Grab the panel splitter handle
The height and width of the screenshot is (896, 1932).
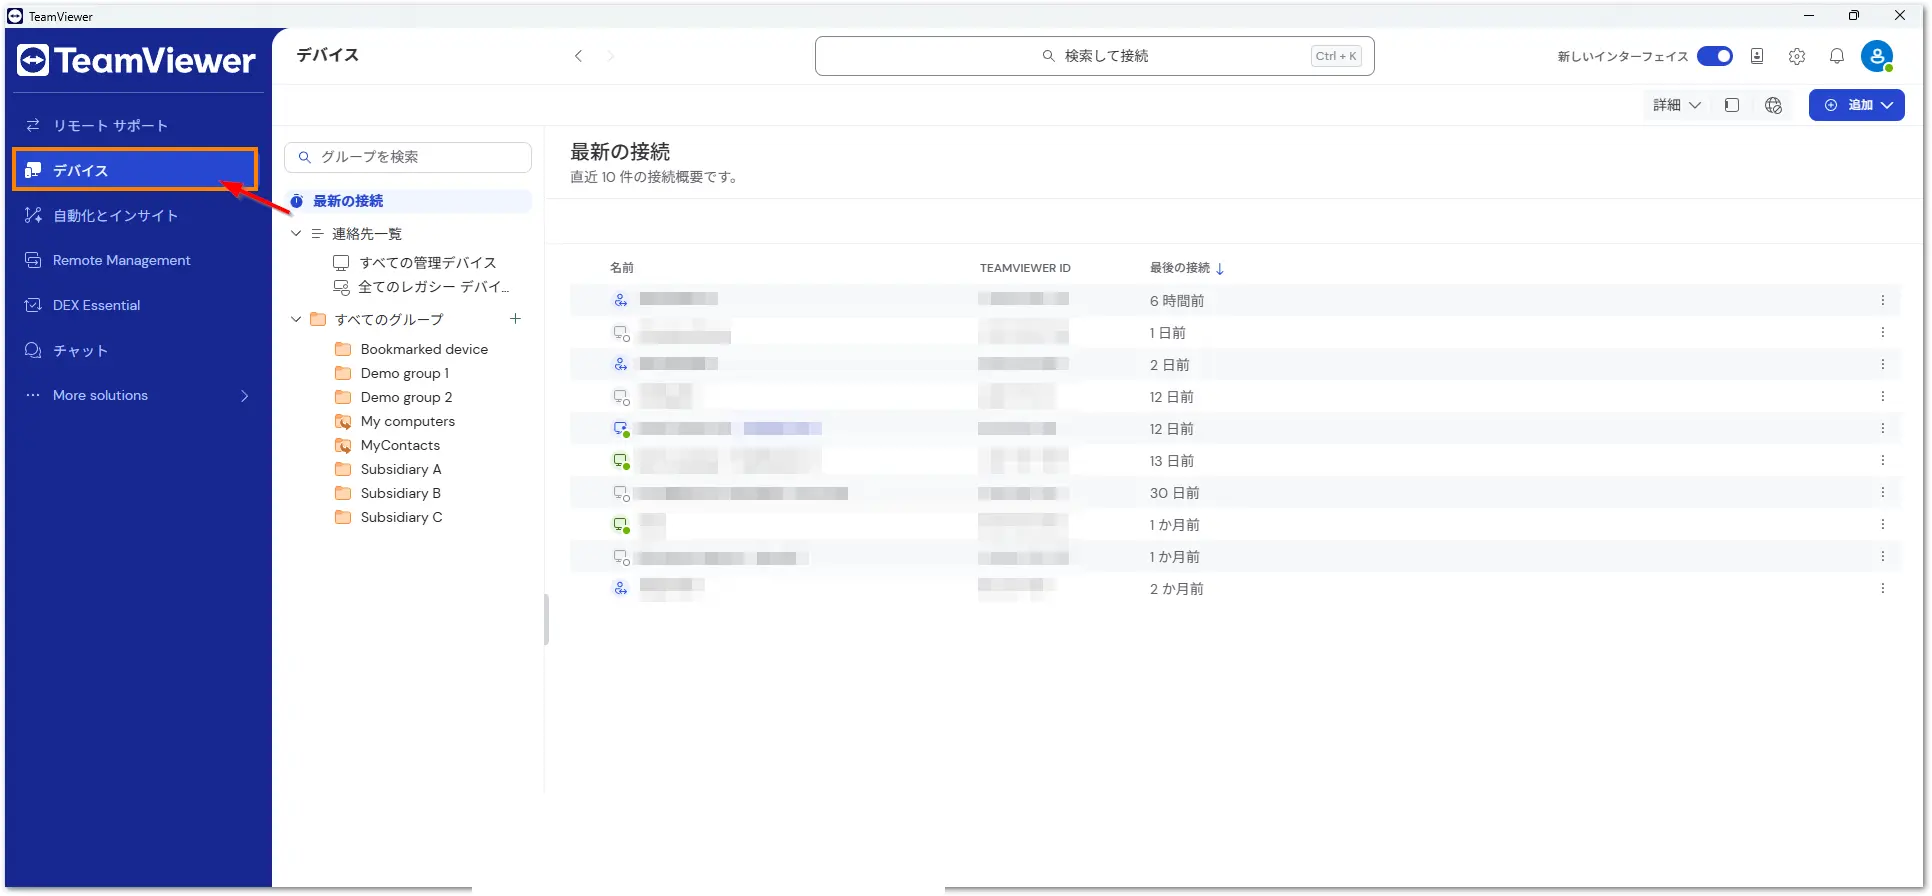pyautogui.click(x=546, y=620)
